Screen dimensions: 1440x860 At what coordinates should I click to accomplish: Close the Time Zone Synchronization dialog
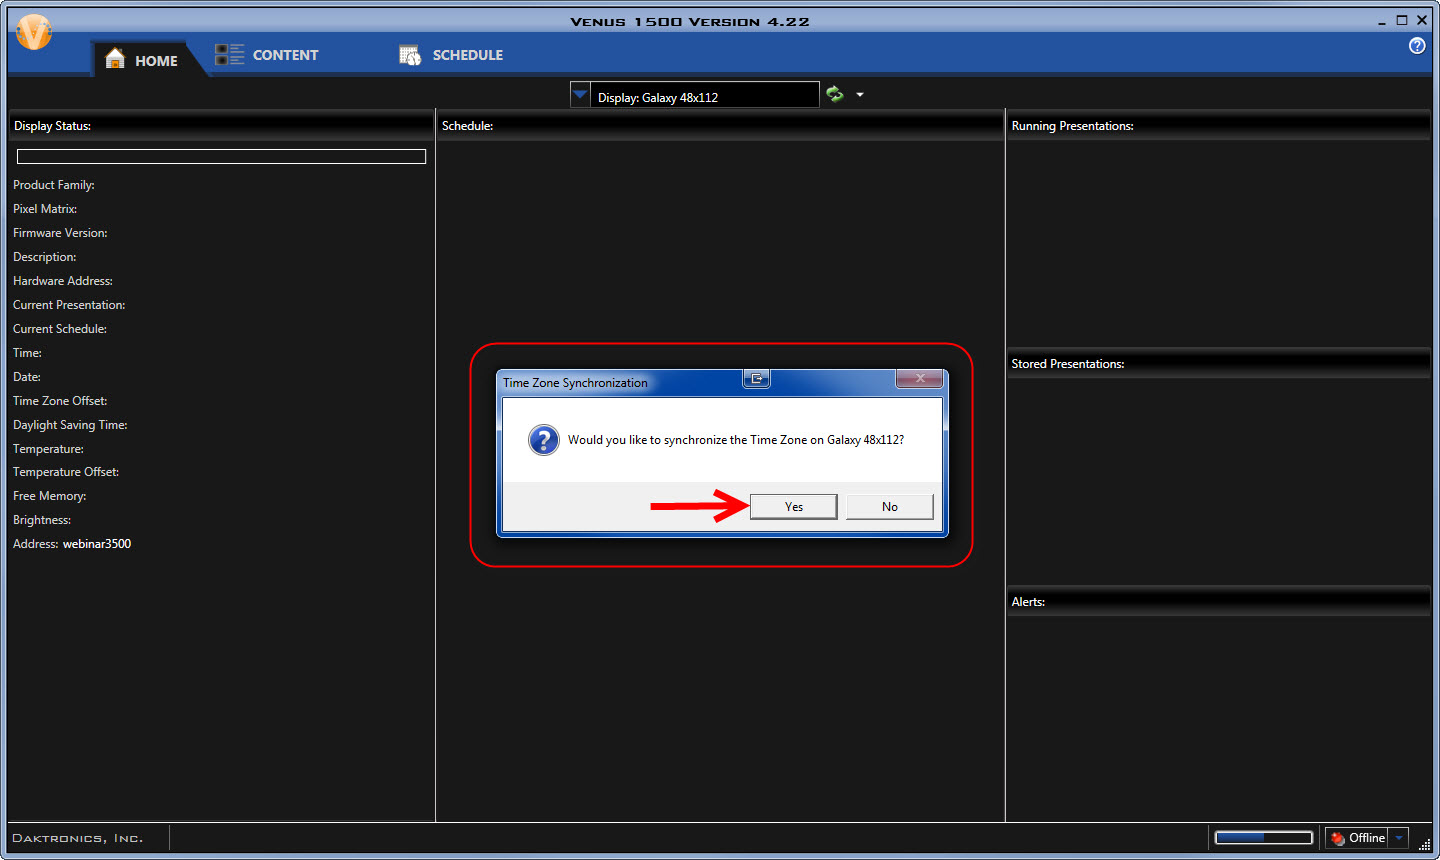pos(920,378)
